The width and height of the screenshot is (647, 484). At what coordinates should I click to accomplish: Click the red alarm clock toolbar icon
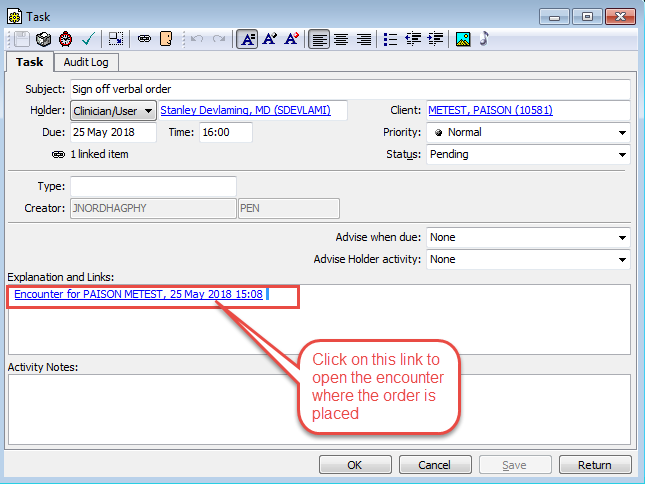point(66,39)
